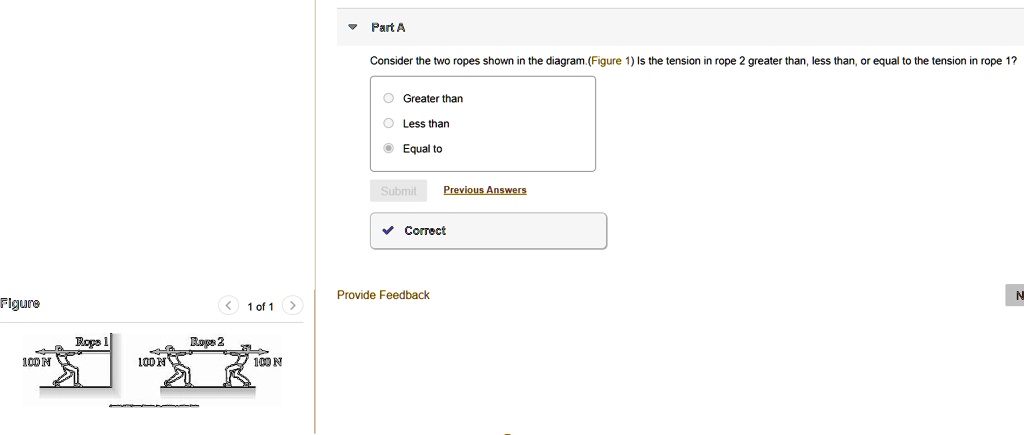Click the word "Correct" in the result box
Viewport: 1024px width, 435px height.
click(425, 231)
